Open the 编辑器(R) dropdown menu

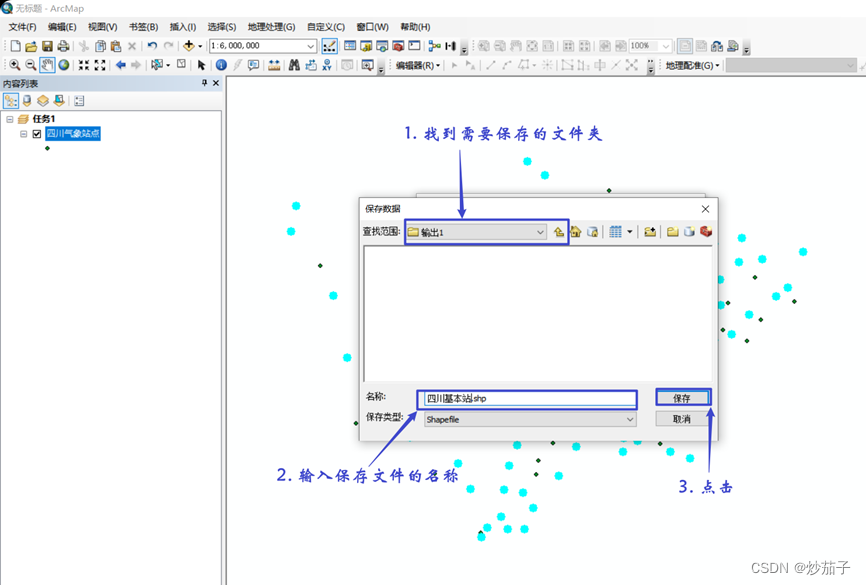418,65
